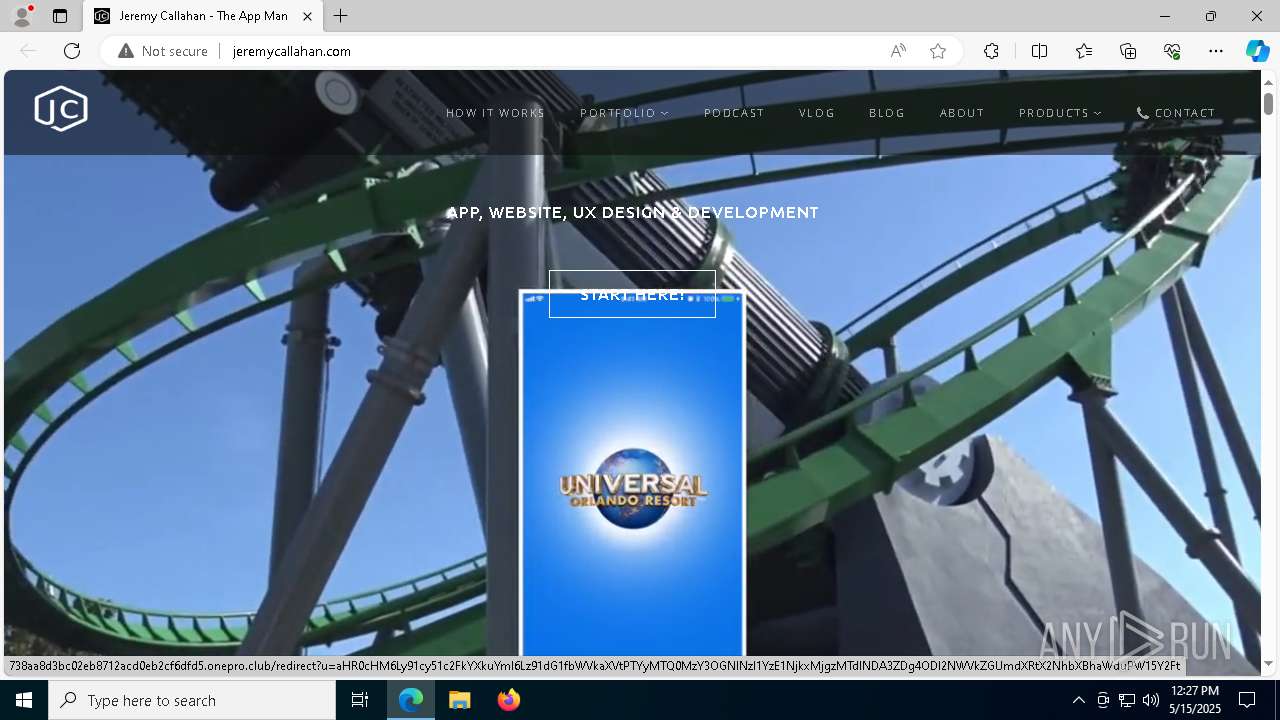Open Browser essentials heart icon
Viewport: 1280px width, 720px height.
[1172, 51]
